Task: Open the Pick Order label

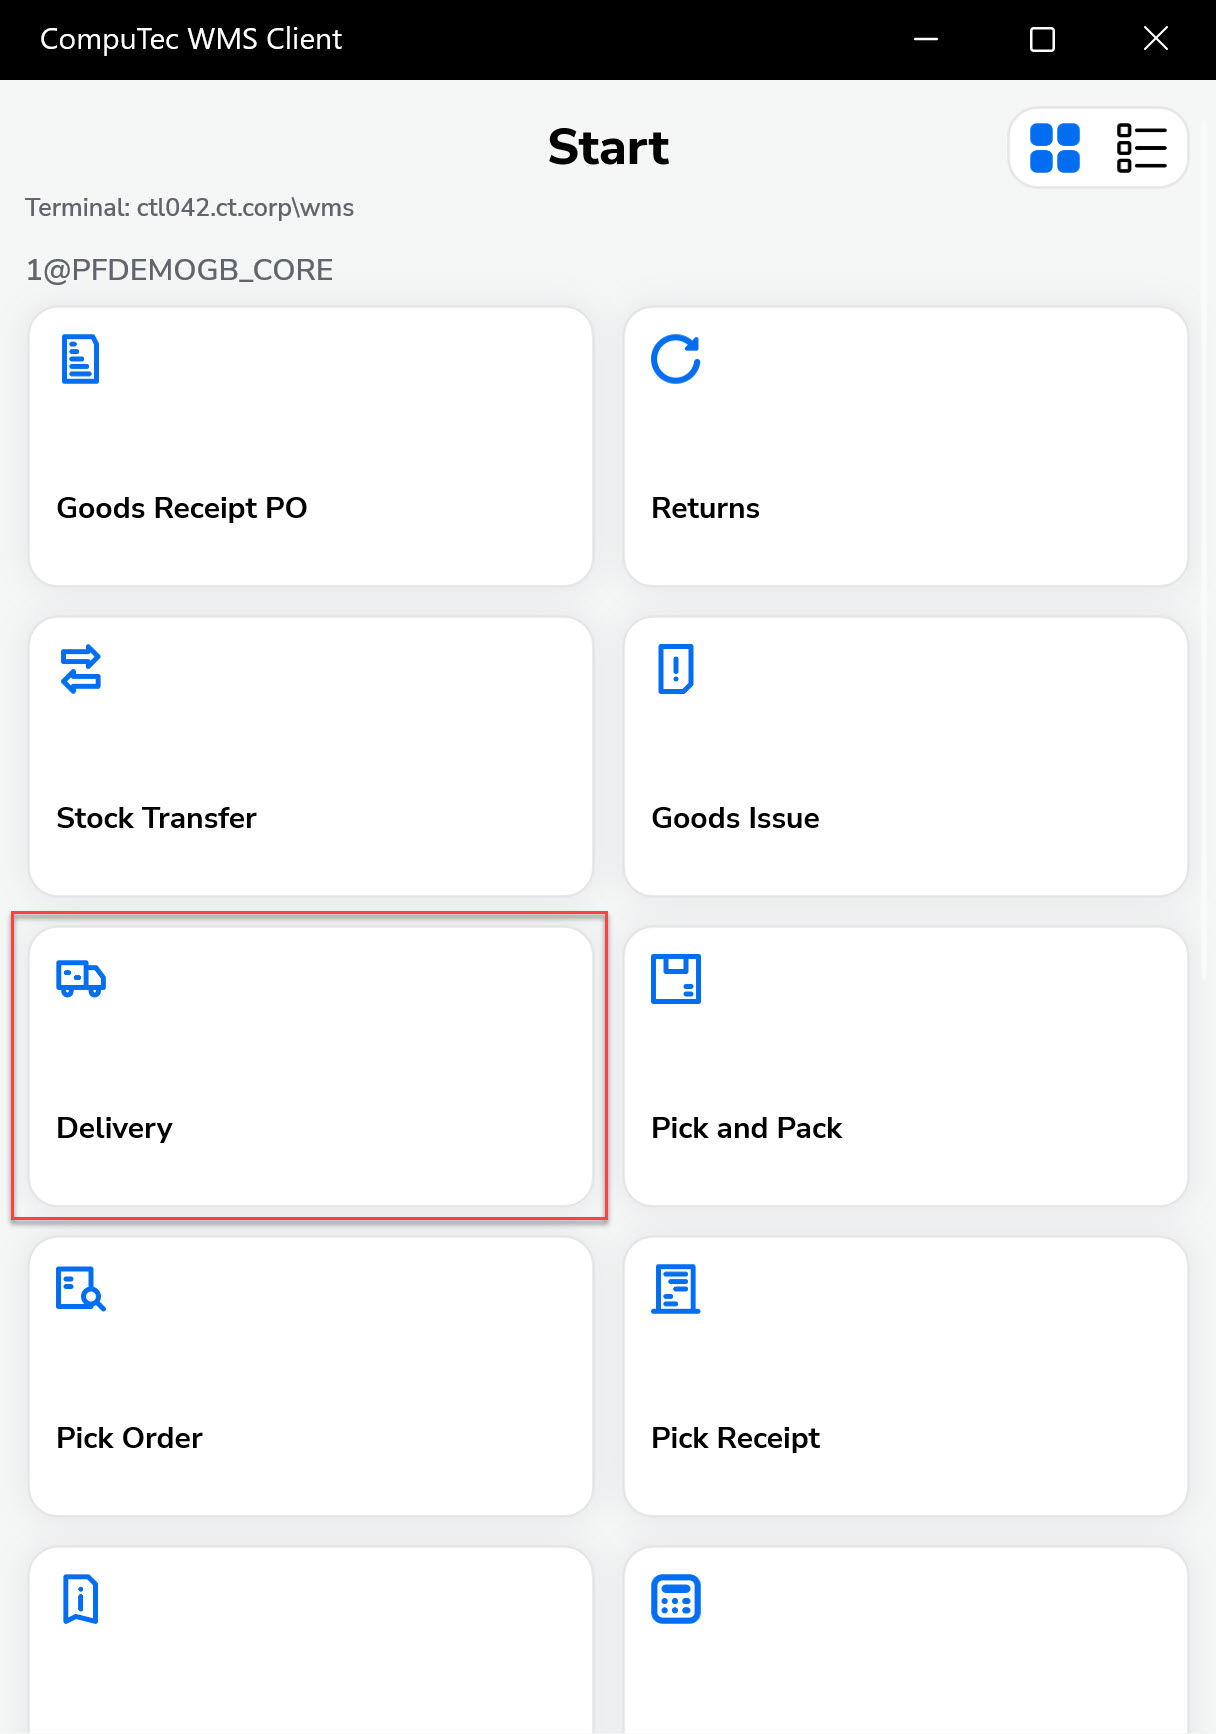Action: (x=129, y=1438)
